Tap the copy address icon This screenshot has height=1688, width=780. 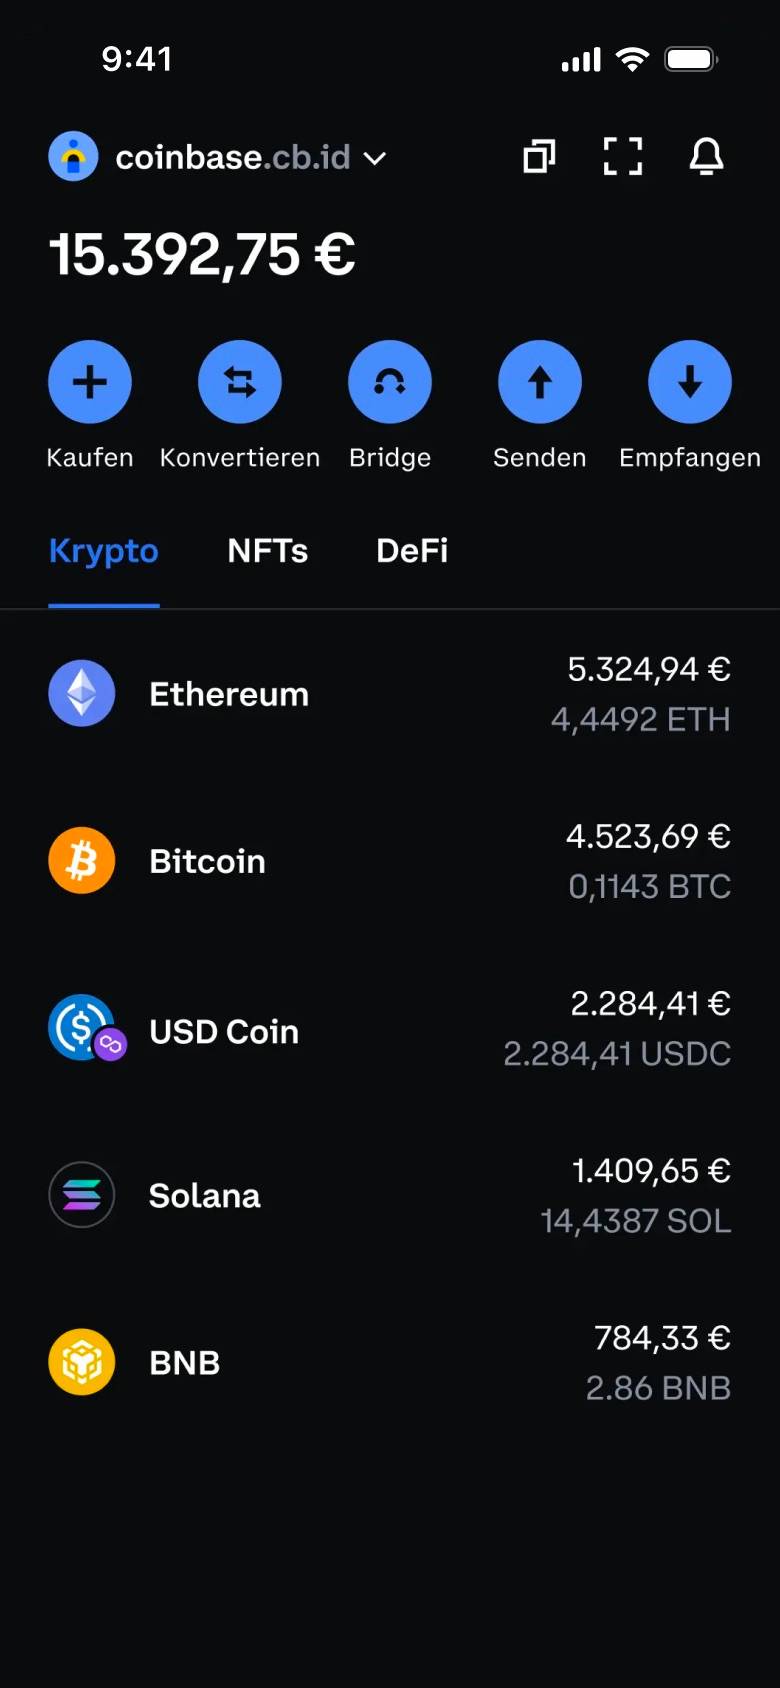pyautogui.click(x=539, y=156)
